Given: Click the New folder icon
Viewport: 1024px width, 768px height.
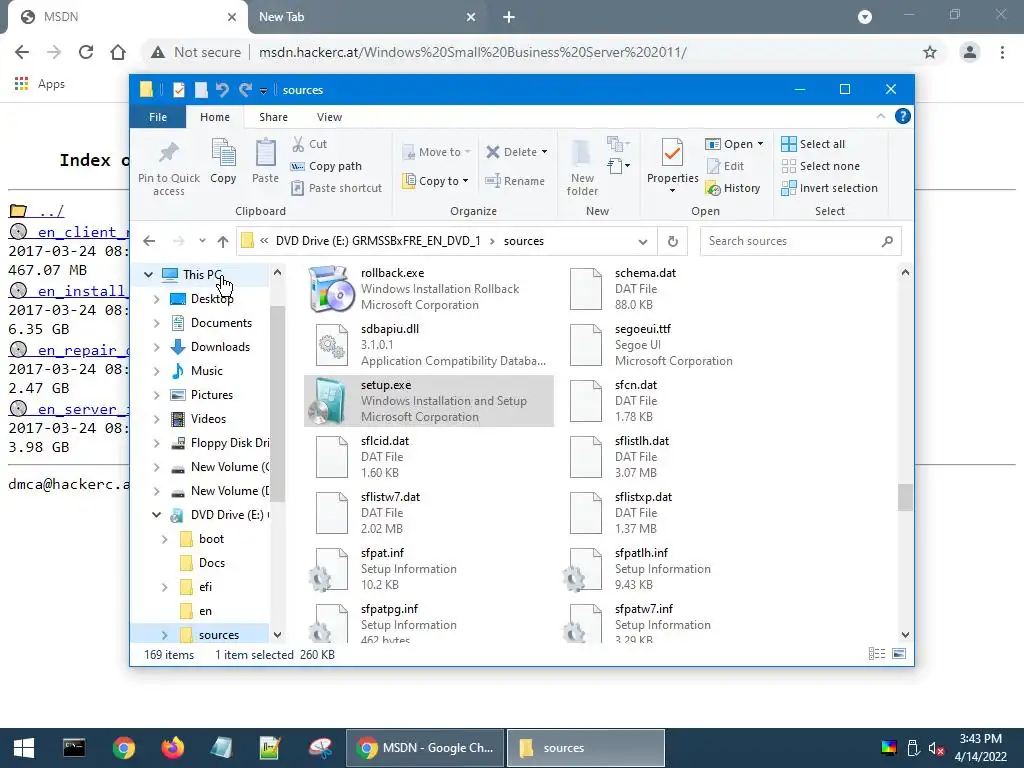Looking at the screenshot, I should tap(582, 153).
